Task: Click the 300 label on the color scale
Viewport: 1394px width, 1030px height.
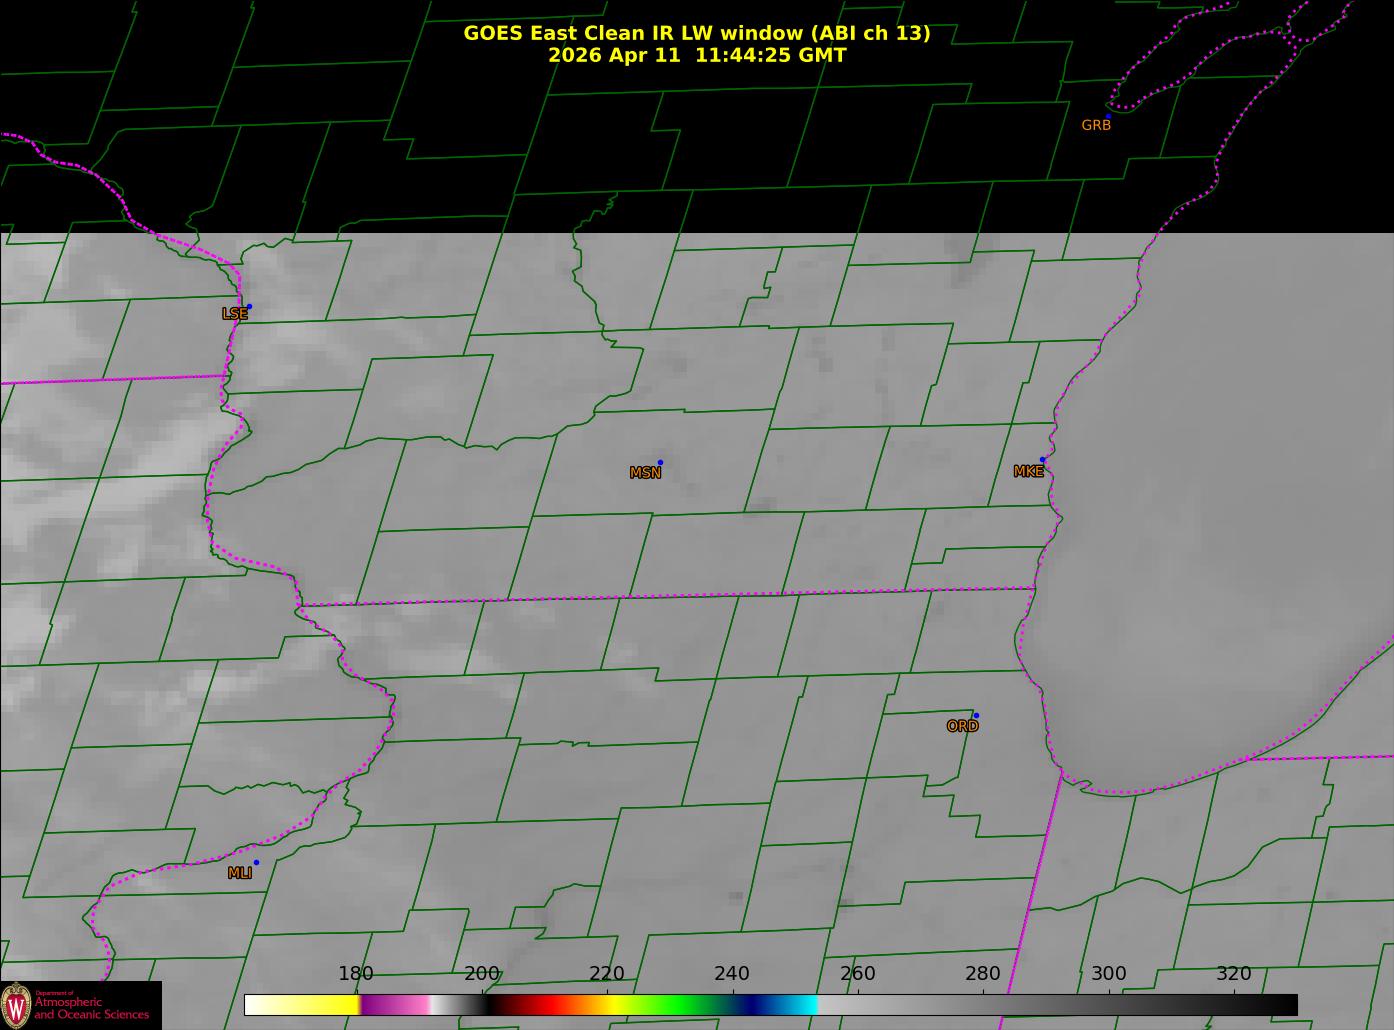Action: 1109,973
